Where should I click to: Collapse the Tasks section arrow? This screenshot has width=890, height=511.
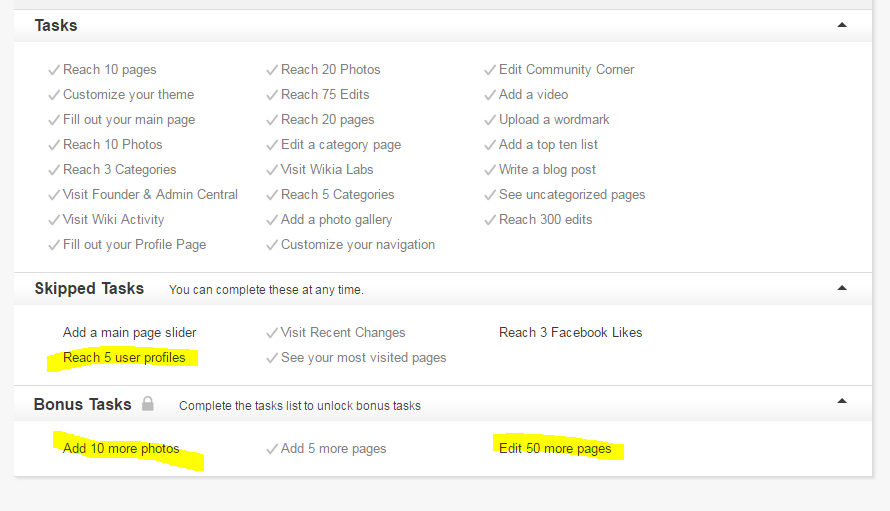click(842, 25)
